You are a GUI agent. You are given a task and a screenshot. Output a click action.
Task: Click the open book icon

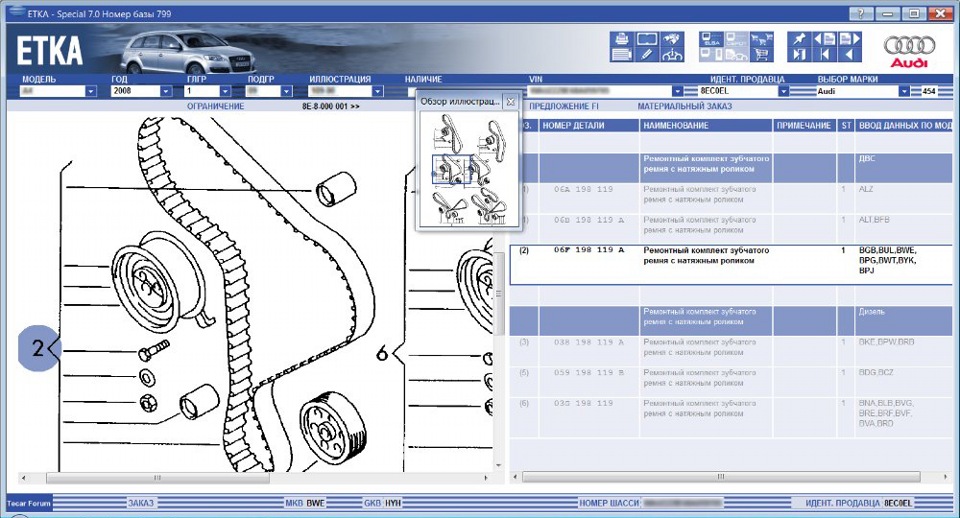point(647,40)
